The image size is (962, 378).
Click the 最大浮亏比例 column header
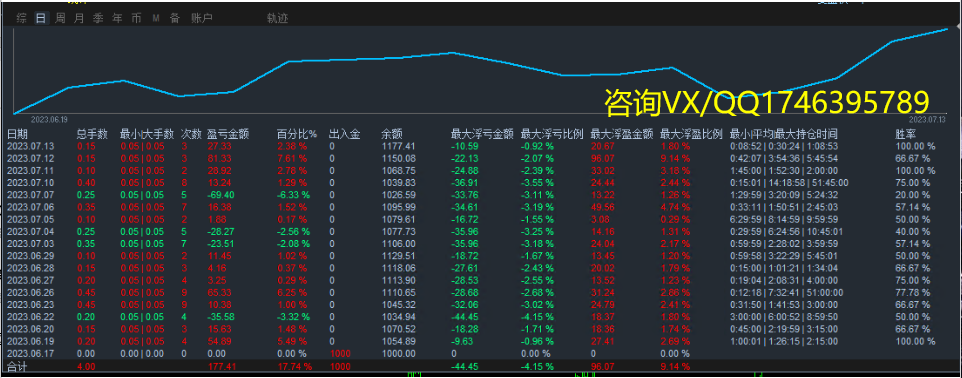[552, 134]
